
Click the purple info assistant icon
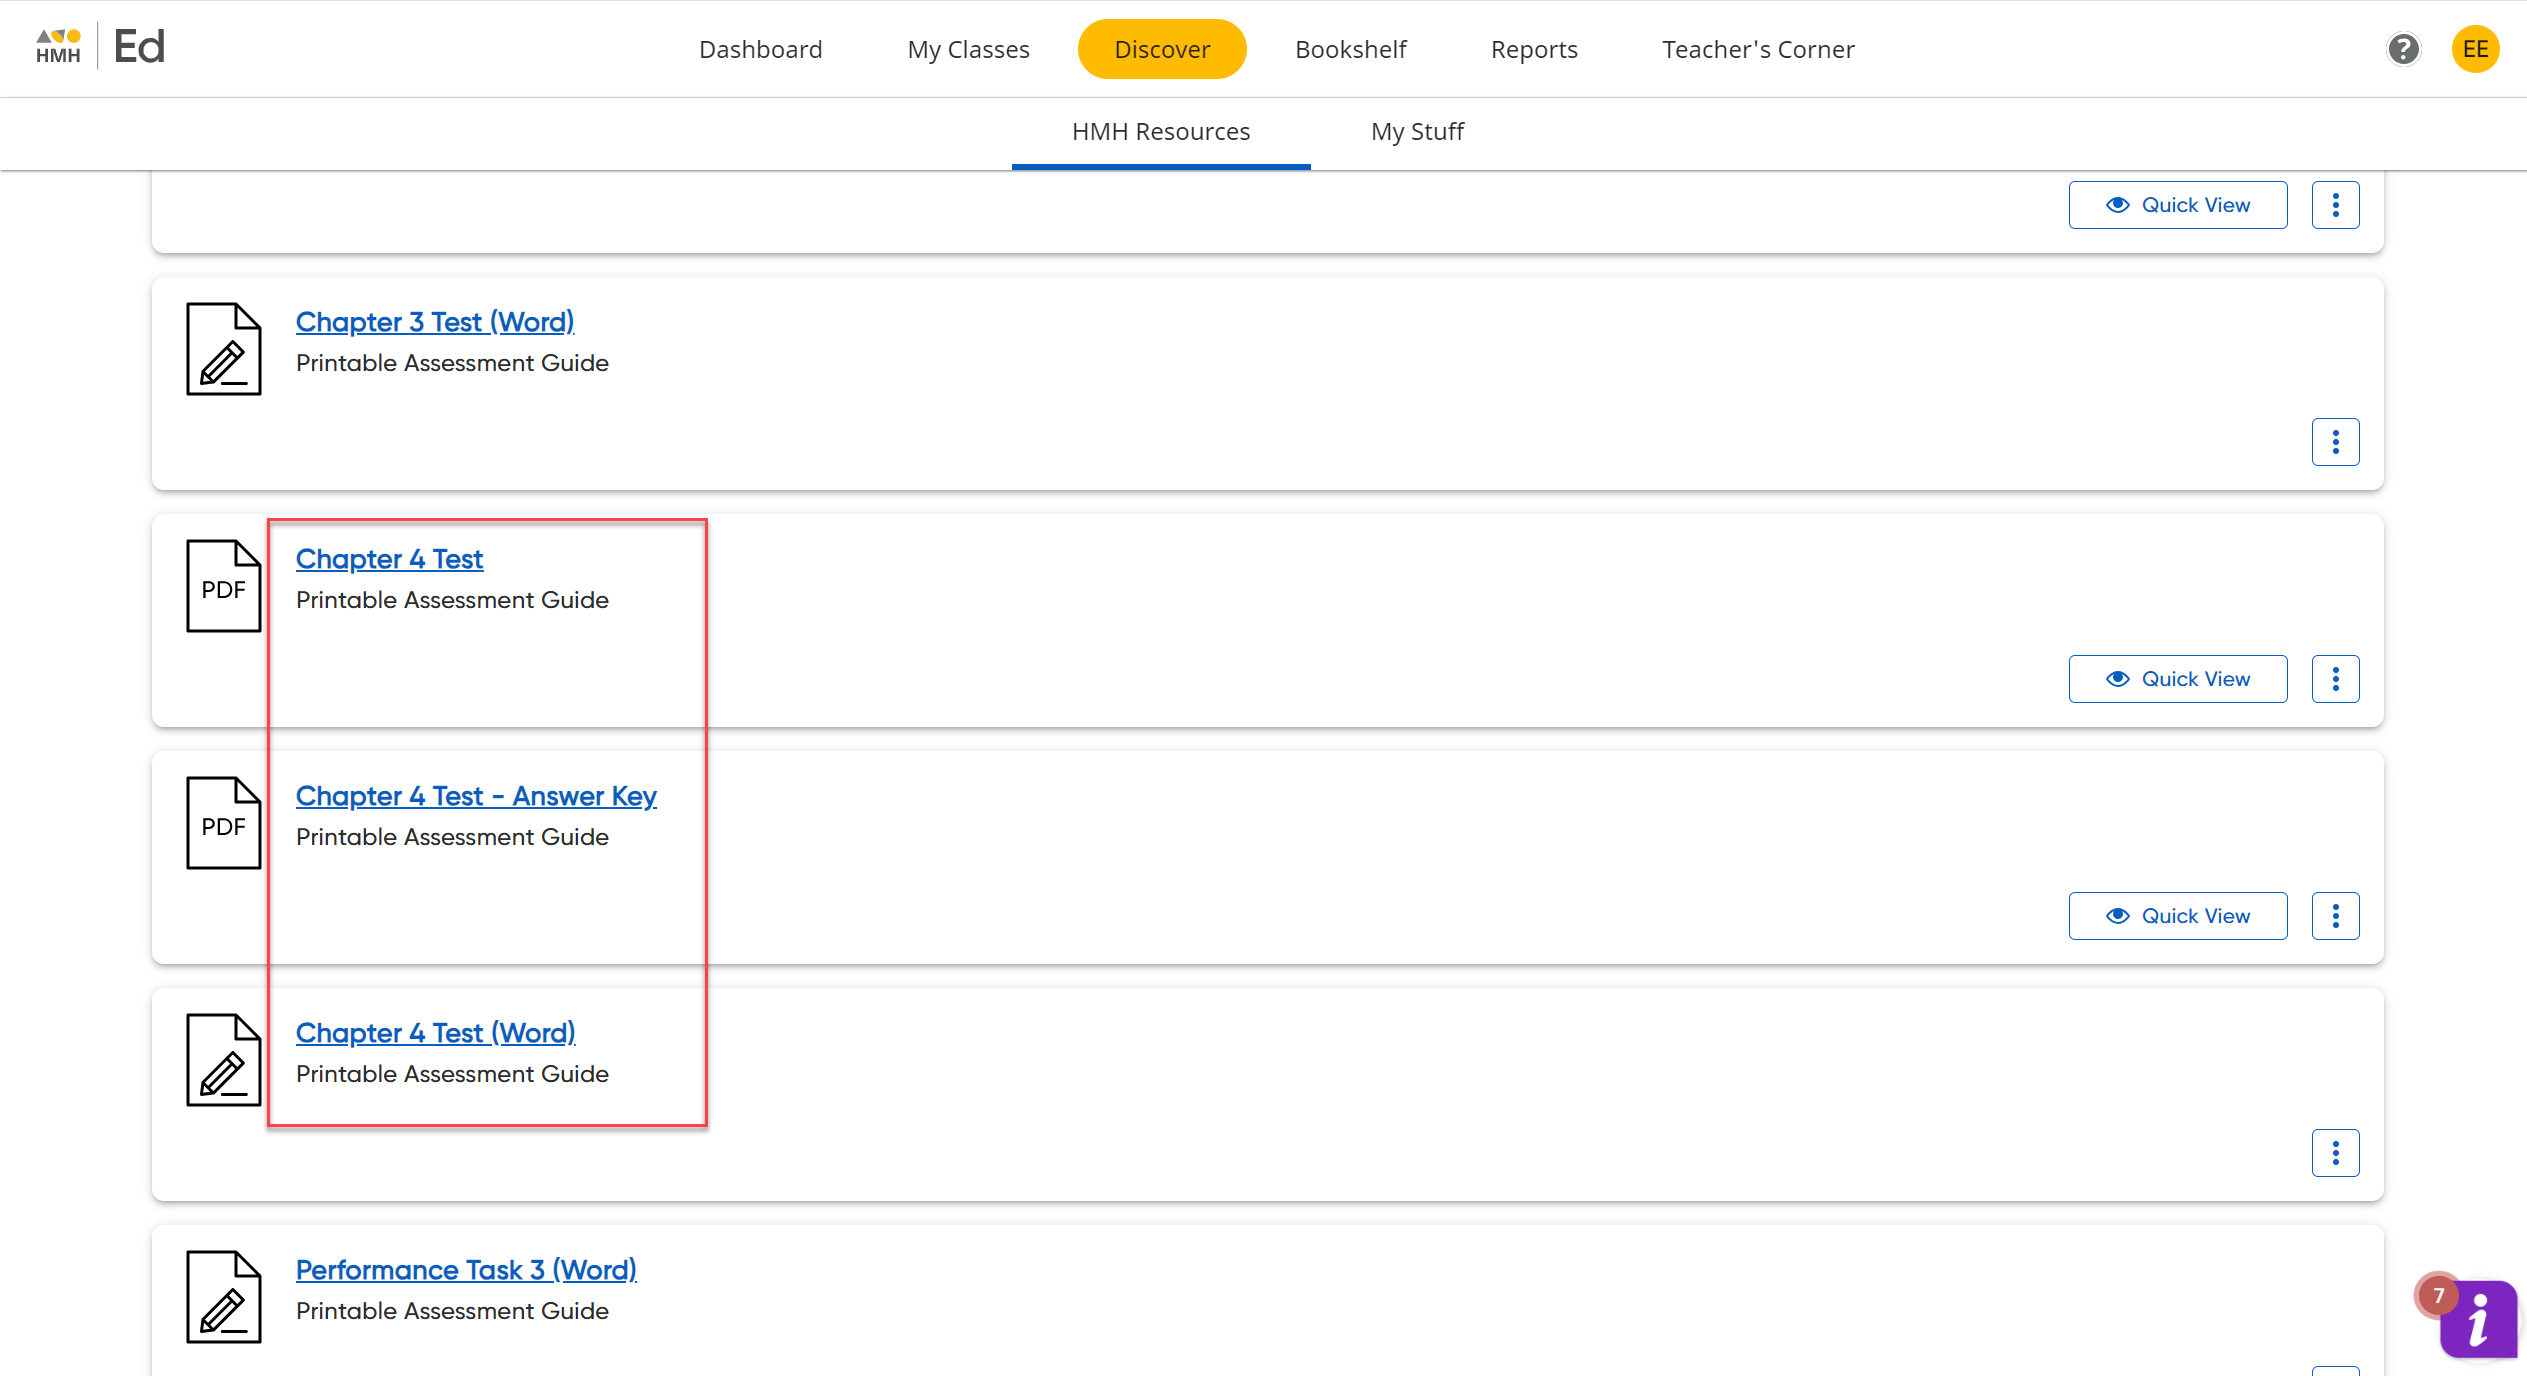2478,1319
